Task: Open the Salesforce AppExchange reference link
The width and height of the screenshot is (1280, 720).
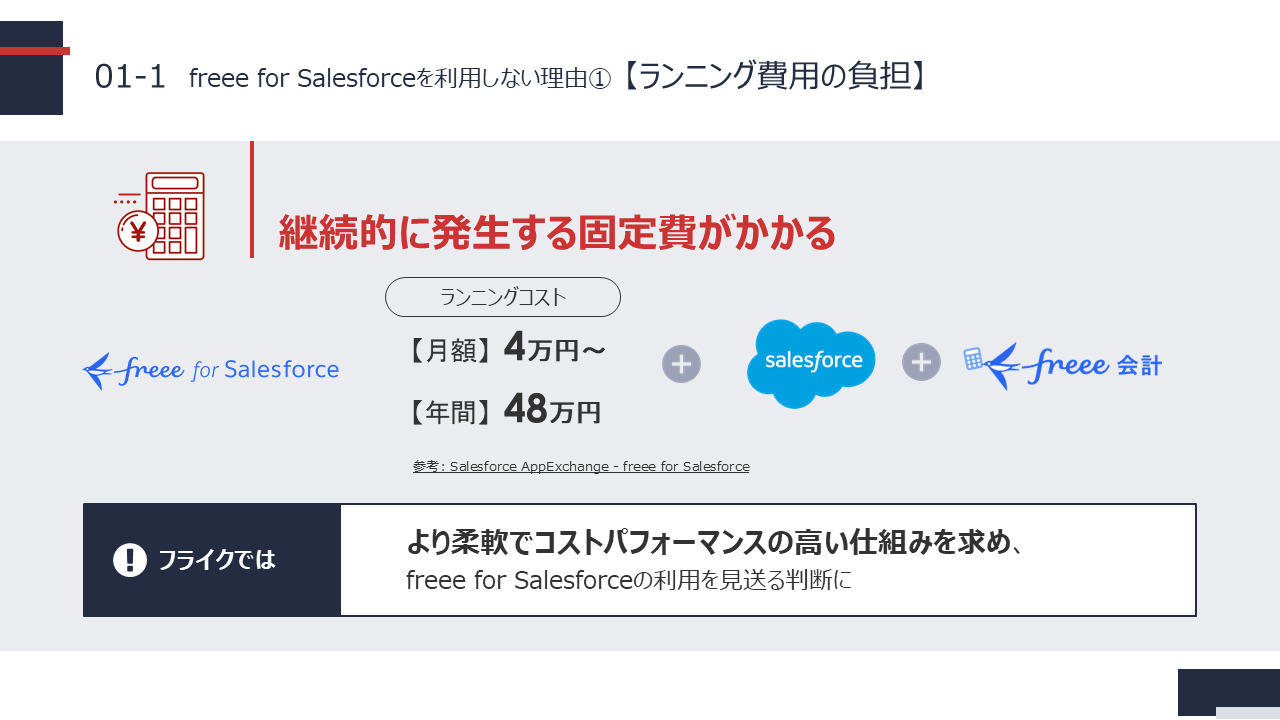Action: tap(581, 467)
